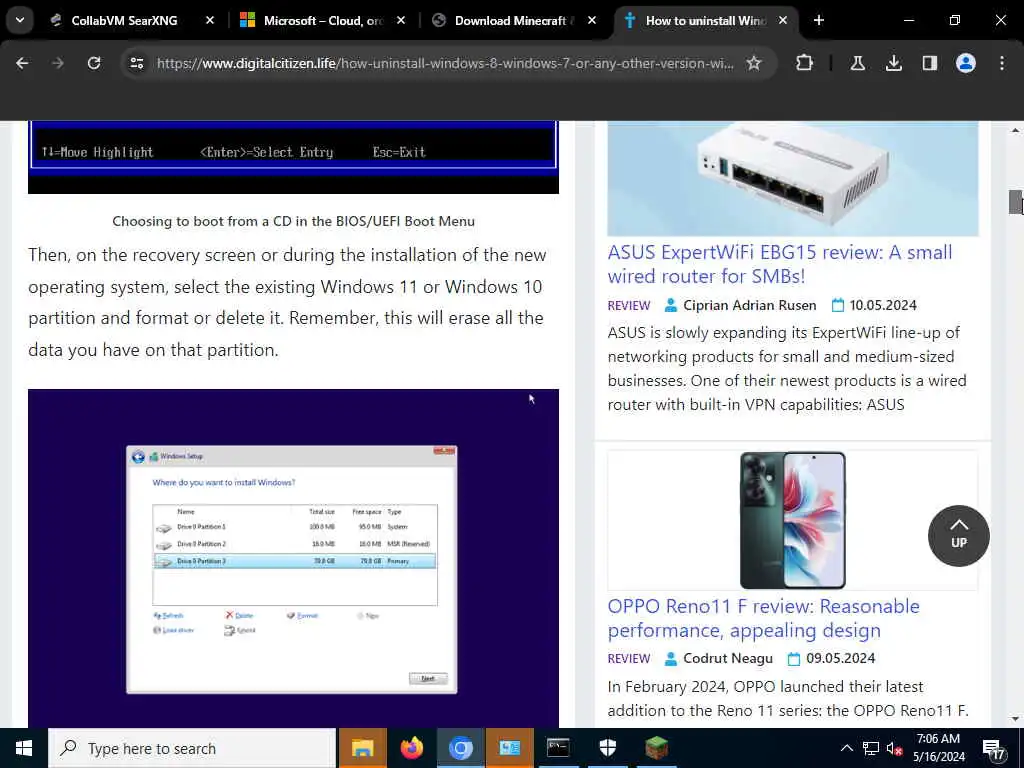Open author Codrut Neagu link
This screenshot has height=768, width=1024.
[728, 659]
